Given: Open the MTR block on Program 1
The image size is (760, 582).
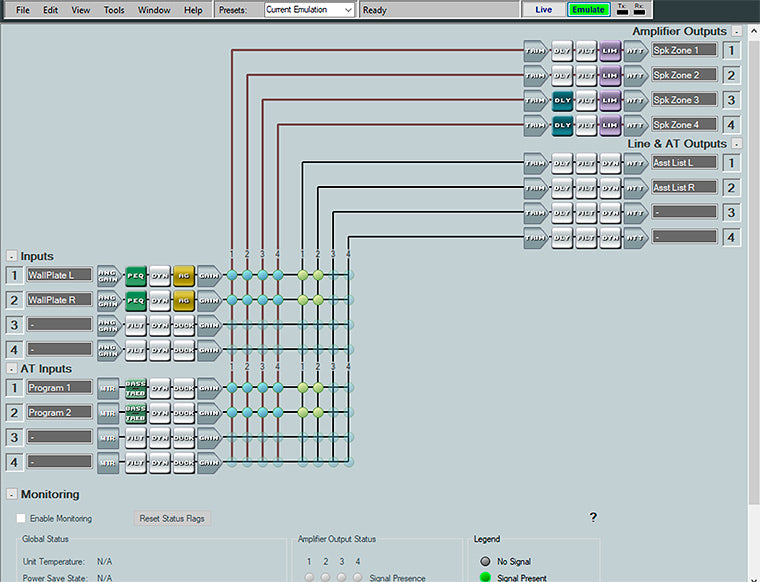Looking at the screenshot, I should 108,388.
